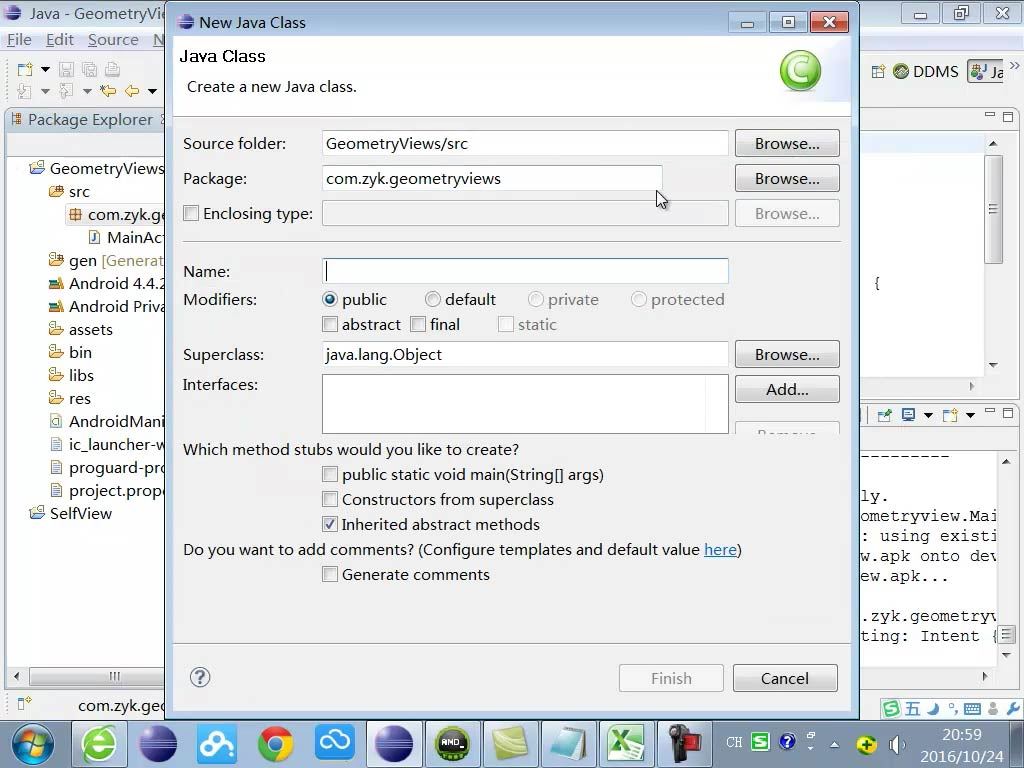
Task: Click the Display Selected Console icon
Action: coord(908,415)
